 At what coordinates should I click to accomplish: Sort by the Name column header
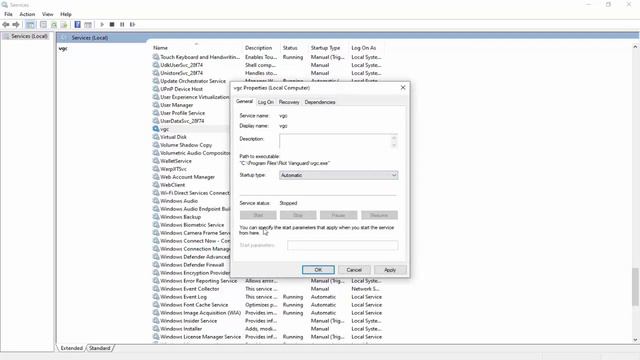tap(196, 48)
